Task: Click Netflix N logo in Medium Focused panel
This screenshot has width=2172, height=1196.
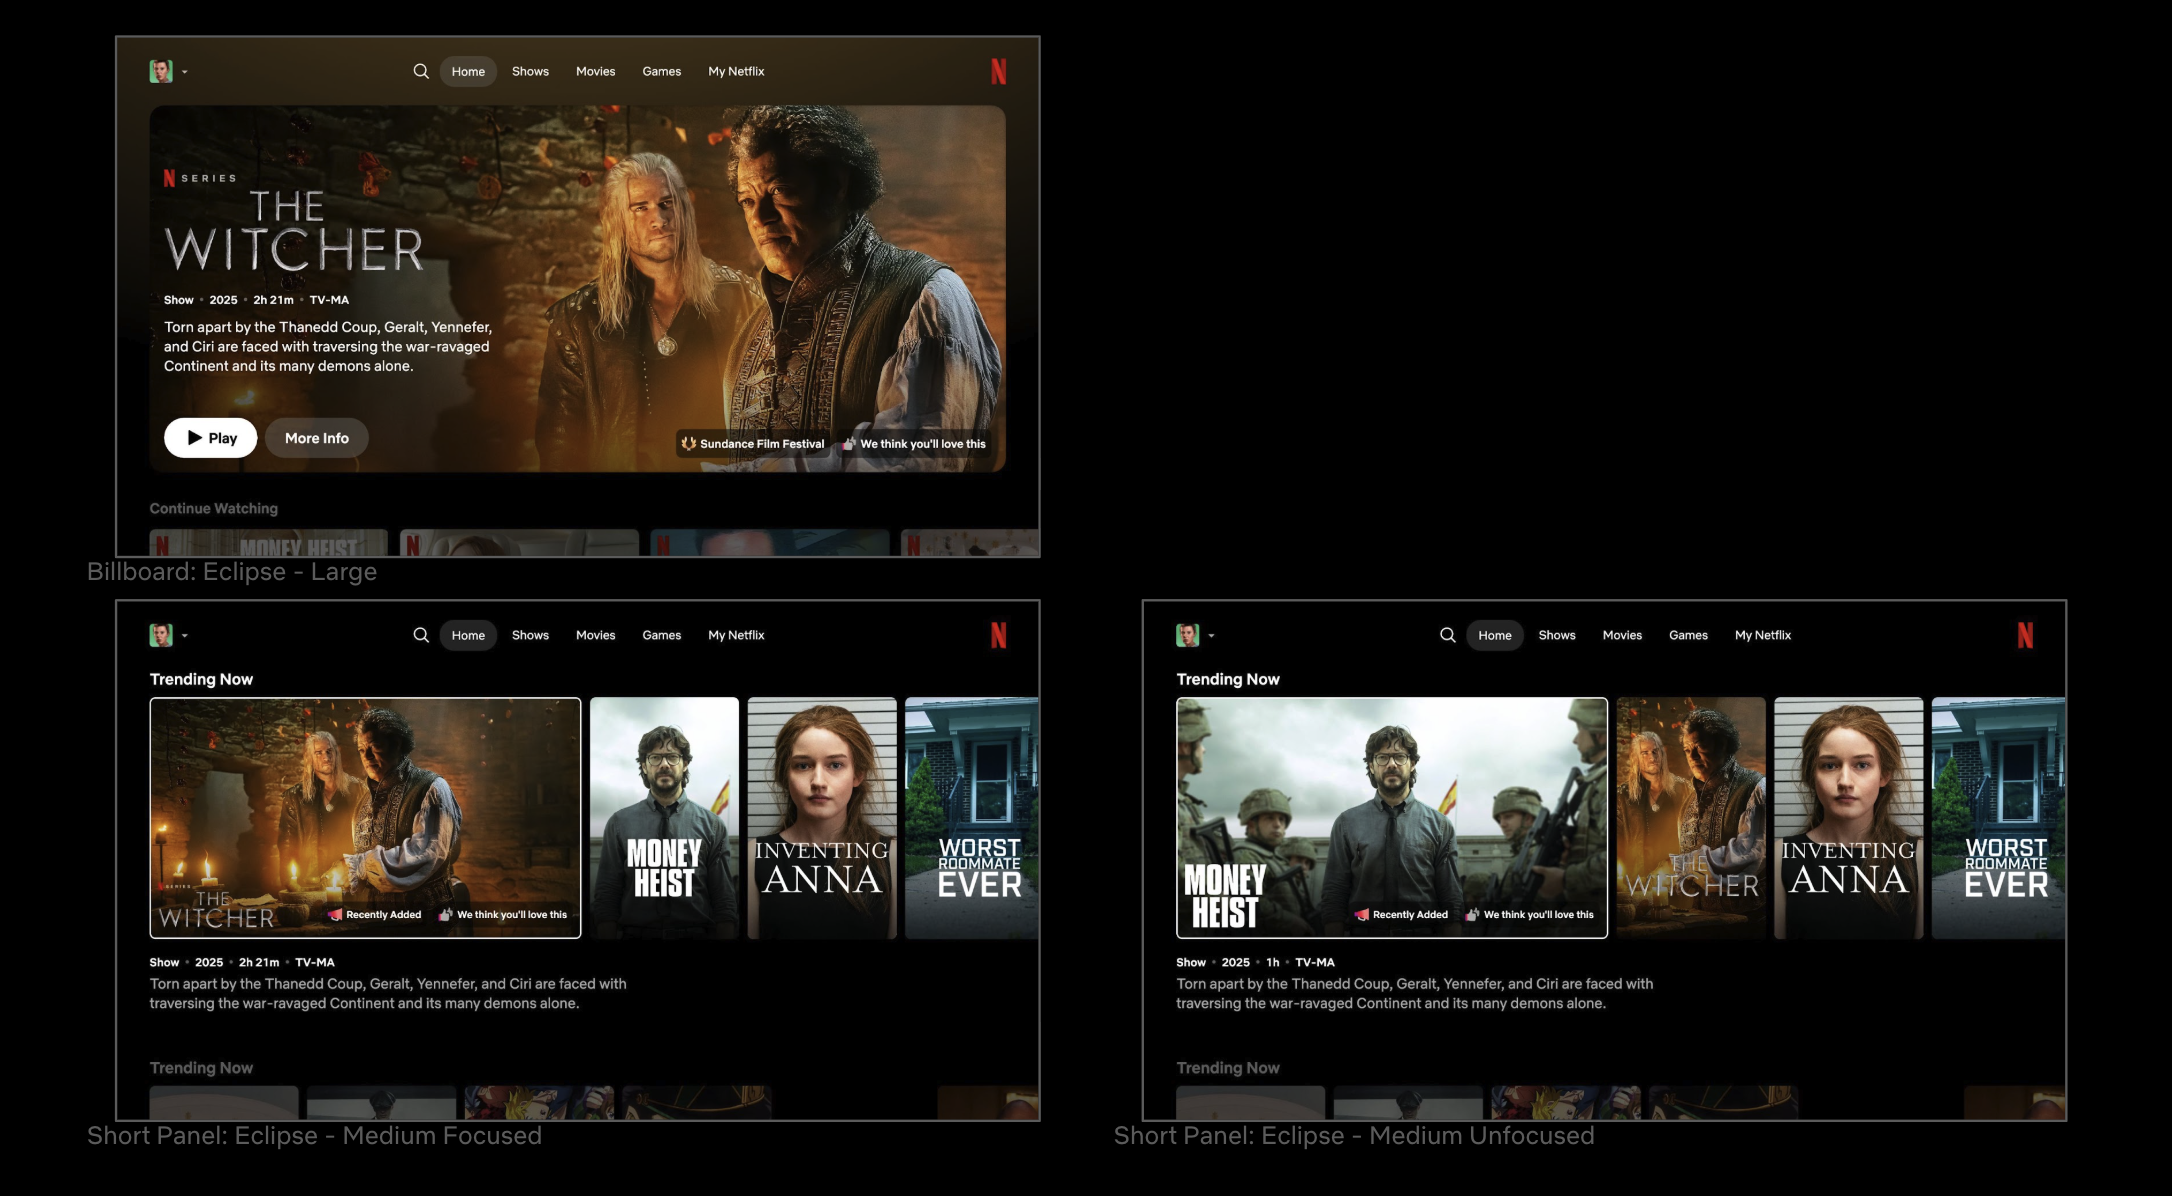Action: point(998,635)
